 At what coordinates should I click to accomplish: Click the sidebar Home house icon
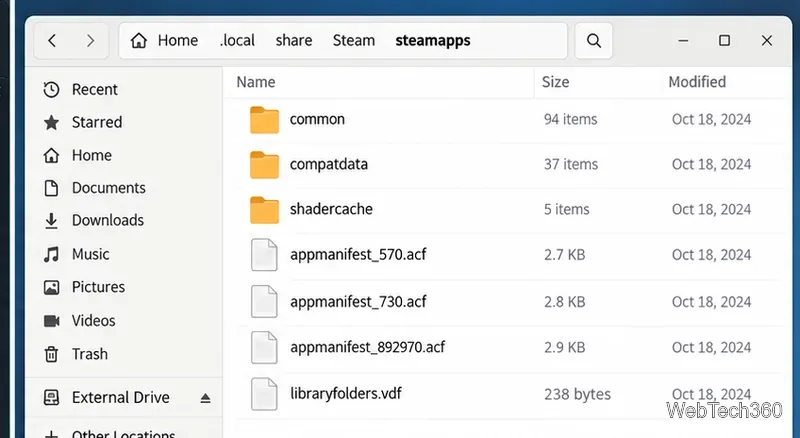coord(51,155)
